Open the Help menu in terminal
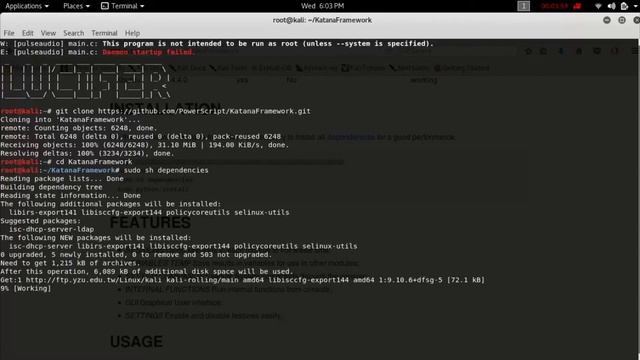 132,33
